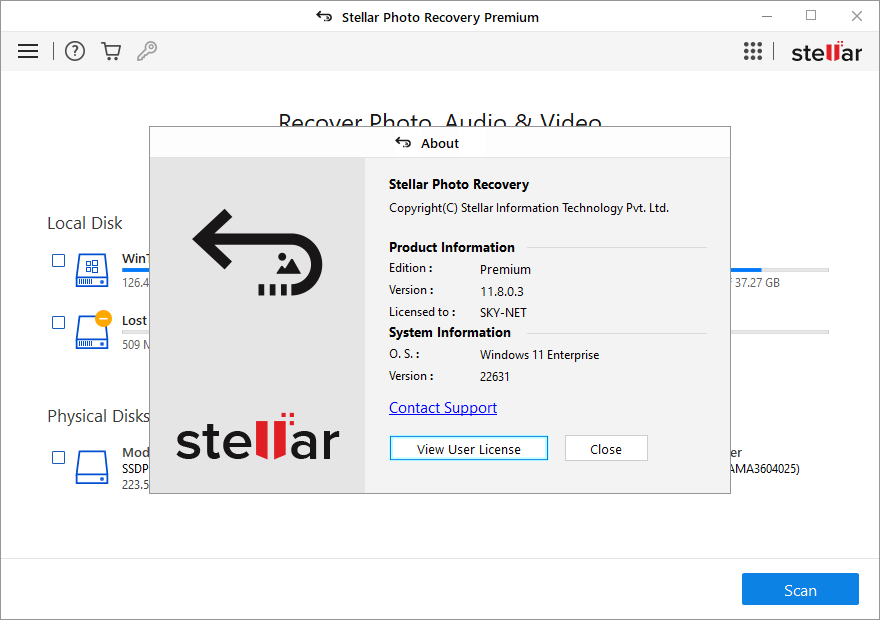Minimize the Stellar Photo Recovery window
The width and height of the screenshot is (880, 620).
pyautogui.click(x=767, y=16)
